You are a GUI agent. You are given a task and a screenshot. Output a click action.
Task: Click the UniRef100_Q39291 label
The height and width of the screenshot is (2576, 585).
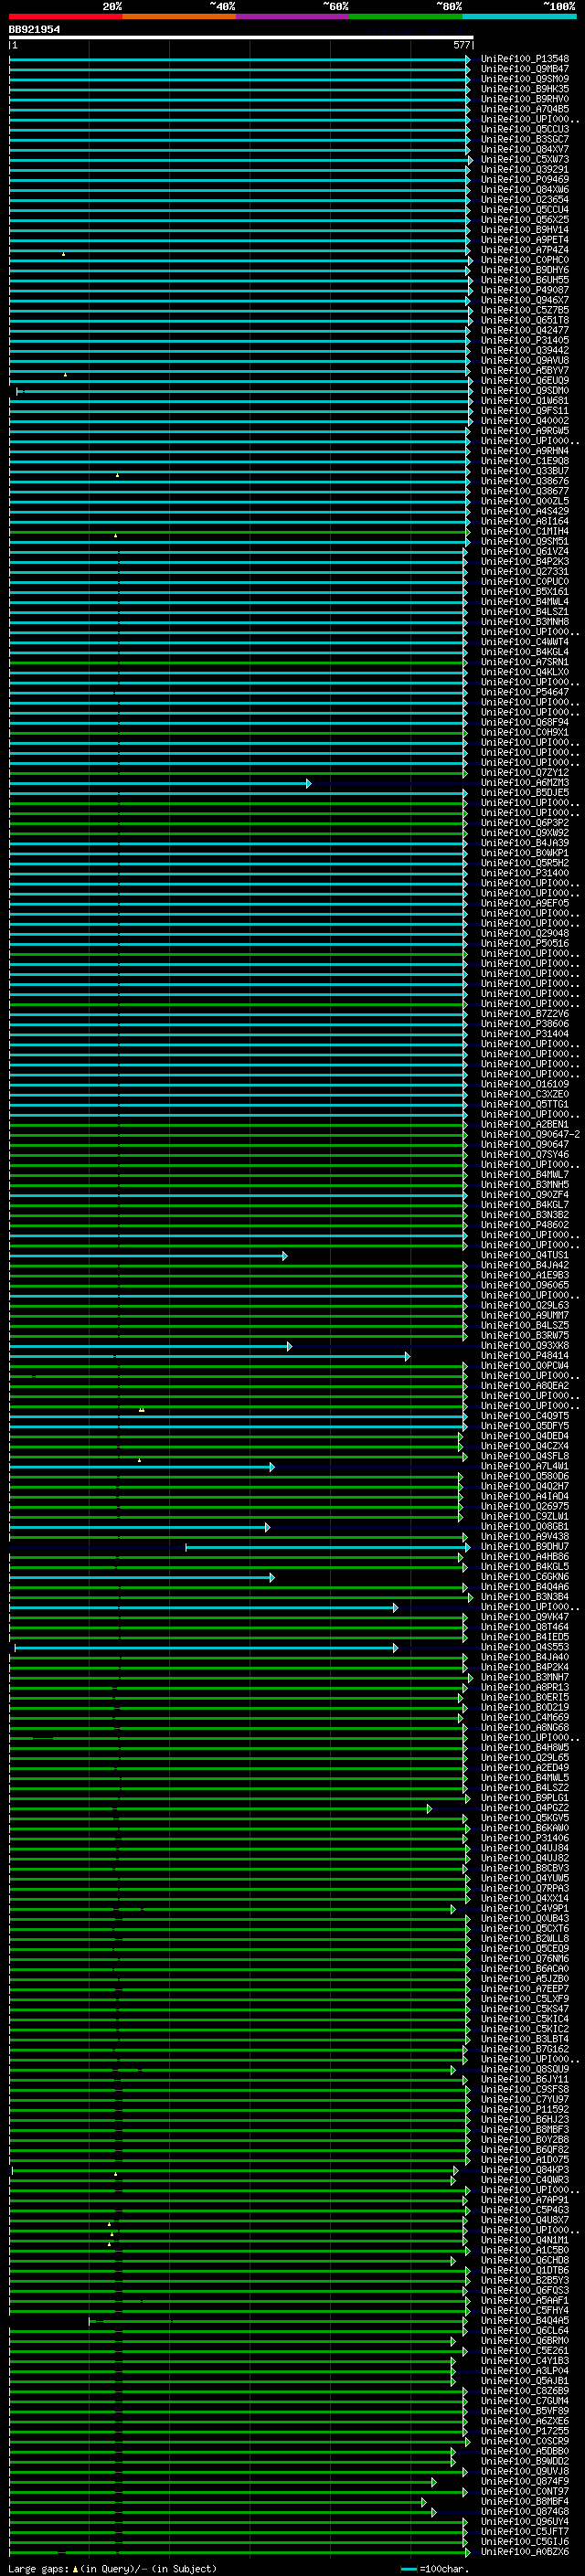(524, 169)
